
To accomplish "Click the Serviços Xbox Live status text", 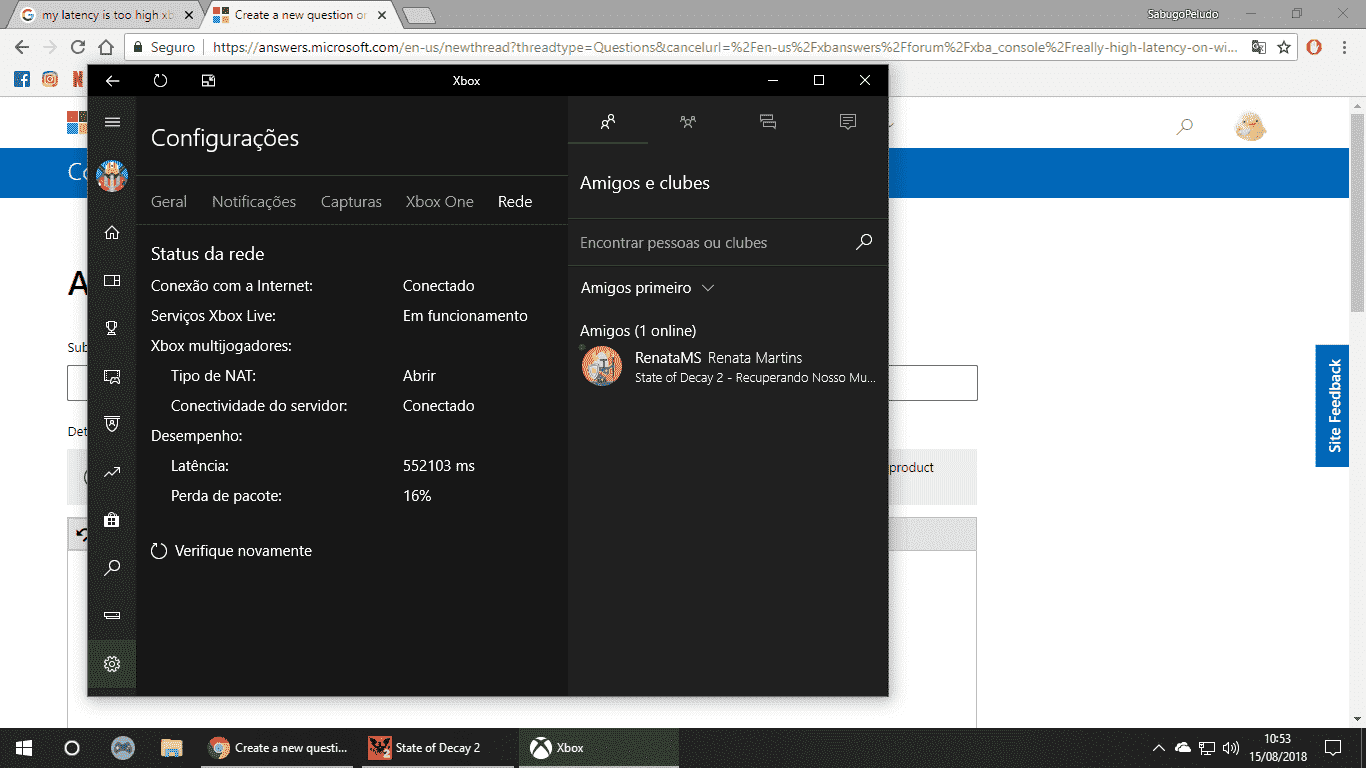I will 465,316.
